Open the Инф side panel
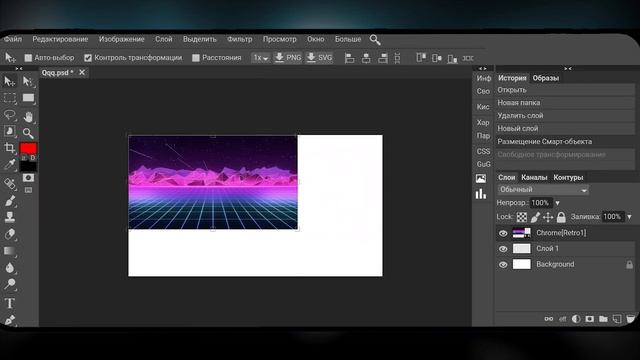The height and width of the screenshot is (360, 640). (x=484, y=78)
